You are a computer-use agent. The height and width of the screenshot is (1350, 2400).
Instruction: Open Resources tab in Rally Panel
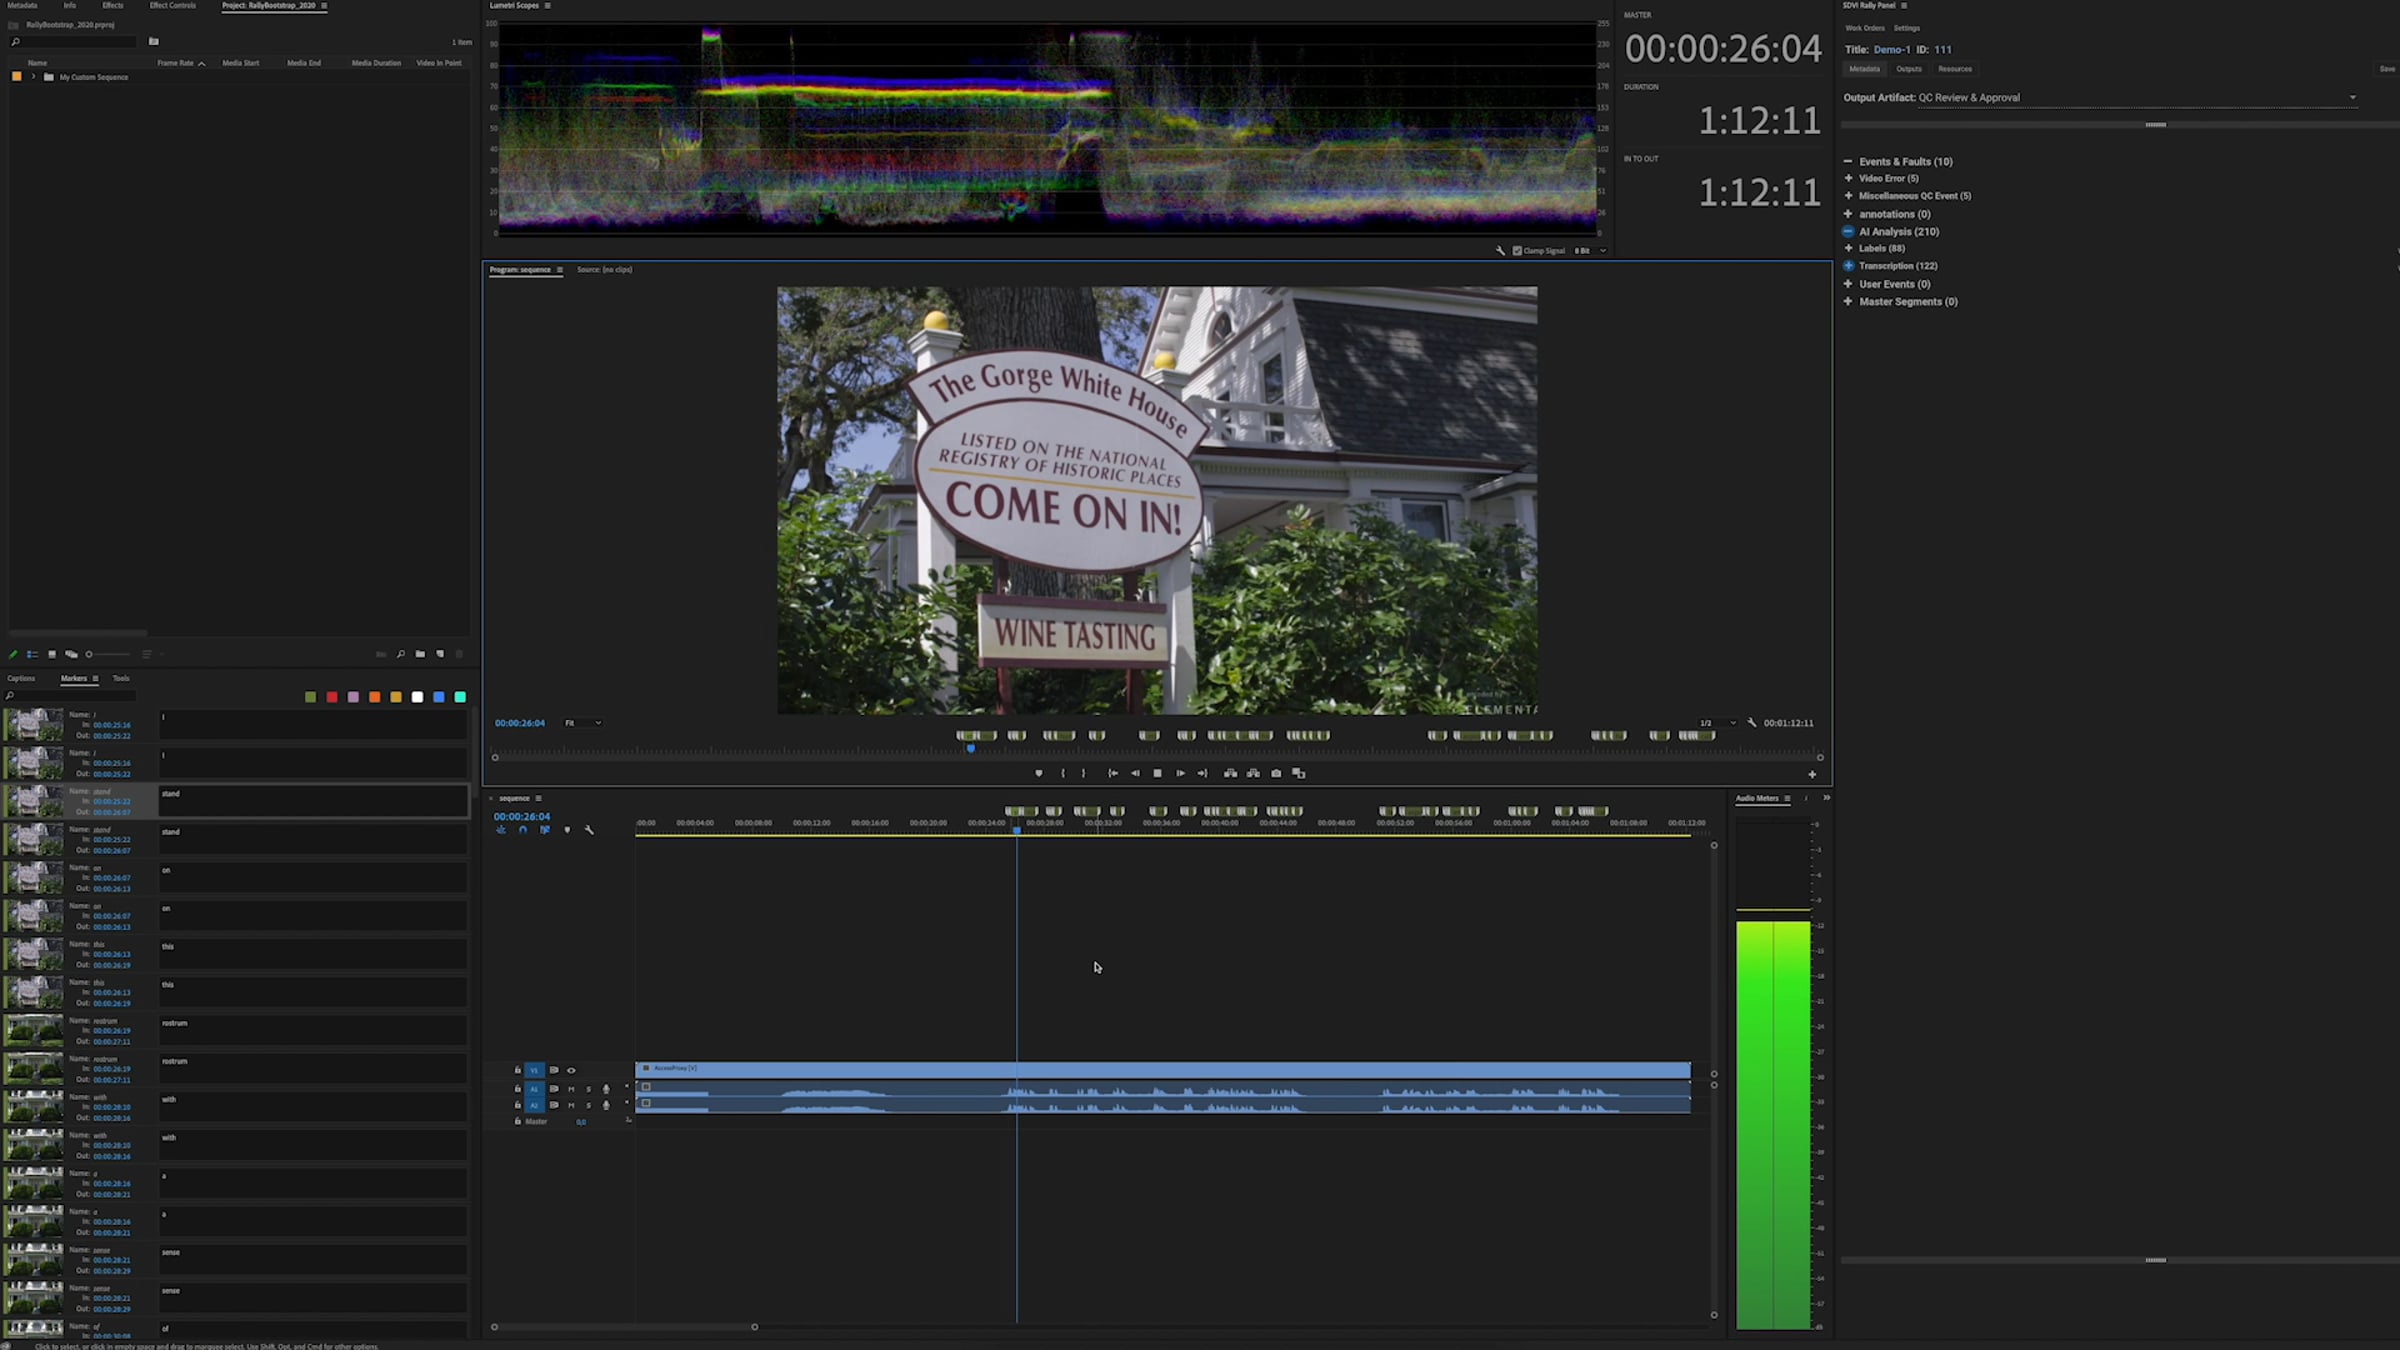1955,69
